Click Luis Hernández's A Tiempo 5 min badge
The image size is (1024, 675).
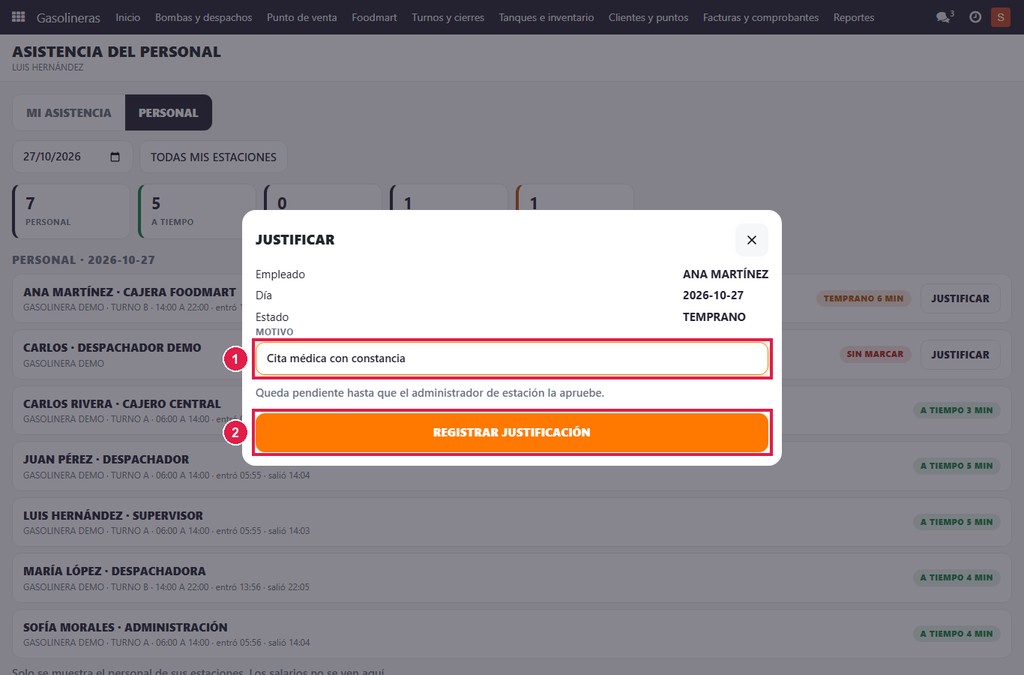pyautogui.click(x=956, y=522)
